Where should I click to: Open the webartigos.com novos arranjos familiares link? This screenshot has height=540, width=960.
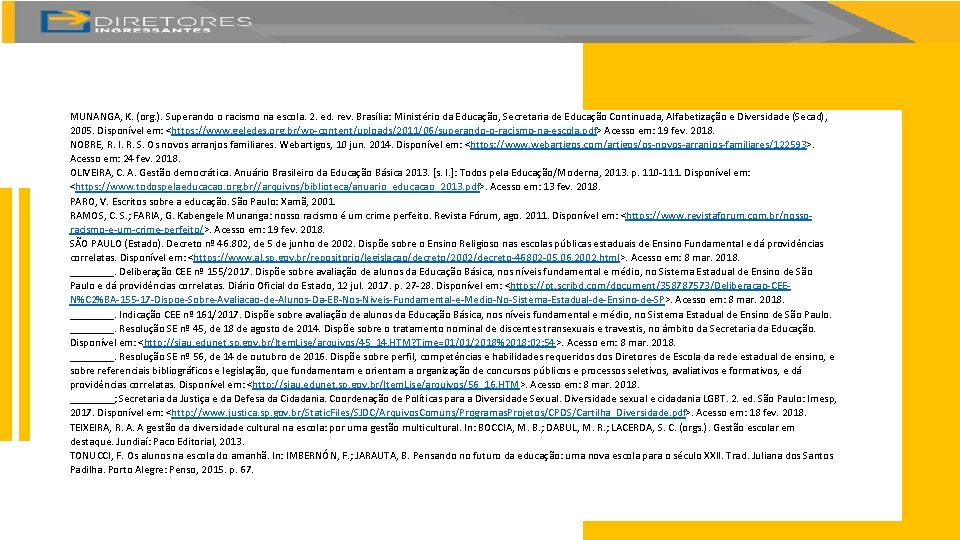639,144
